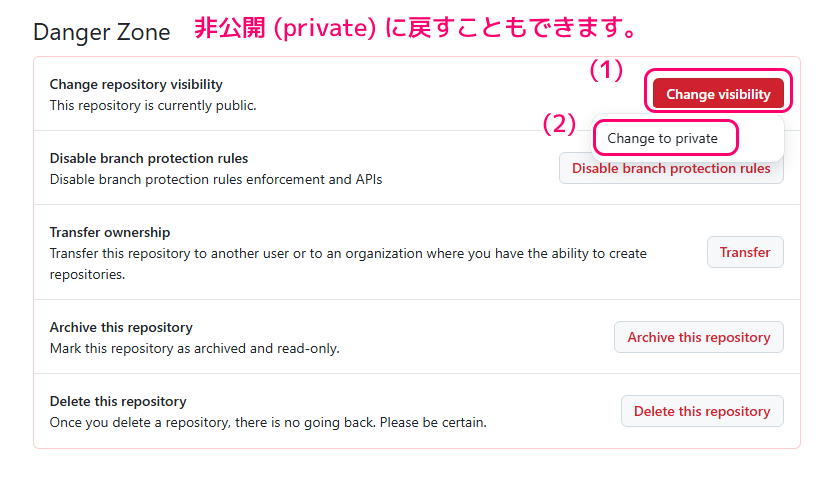Click the Delete this repository button

(702, 411)
